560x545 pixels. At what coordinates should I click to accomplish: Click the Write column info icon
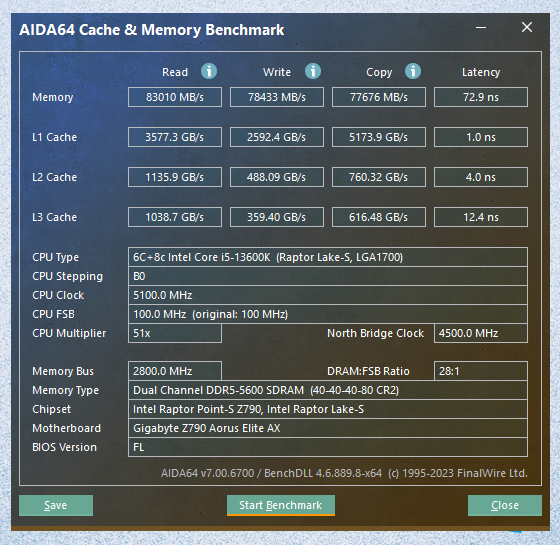313,71
